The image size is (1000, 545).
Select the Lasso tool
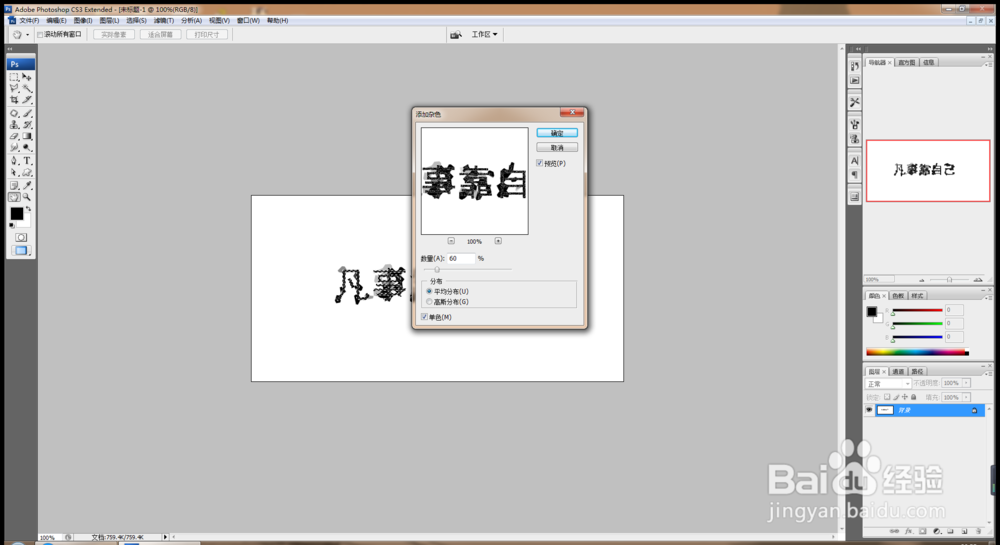14,88
